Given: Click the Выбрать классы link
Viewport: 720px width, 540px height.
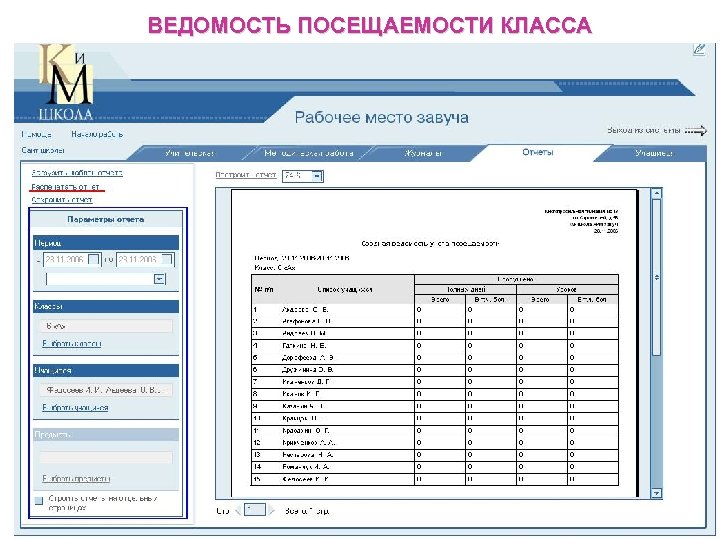Looking at the screenshot, I should click(x=72, y=343).
